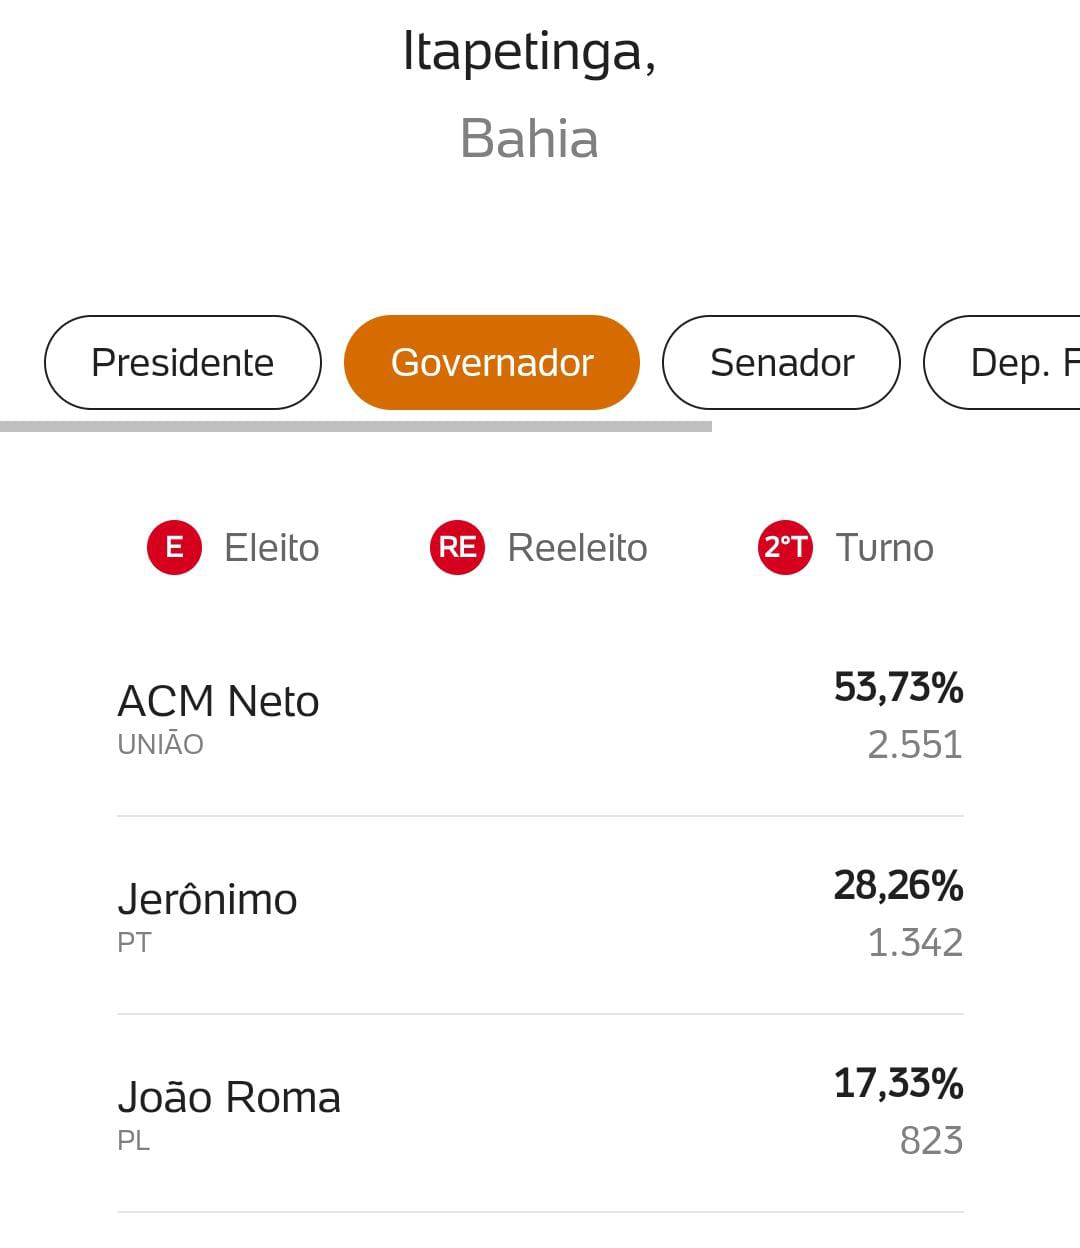Select the Governador tab
This screenshot has height=1248, width=1080.
point(492,362)
